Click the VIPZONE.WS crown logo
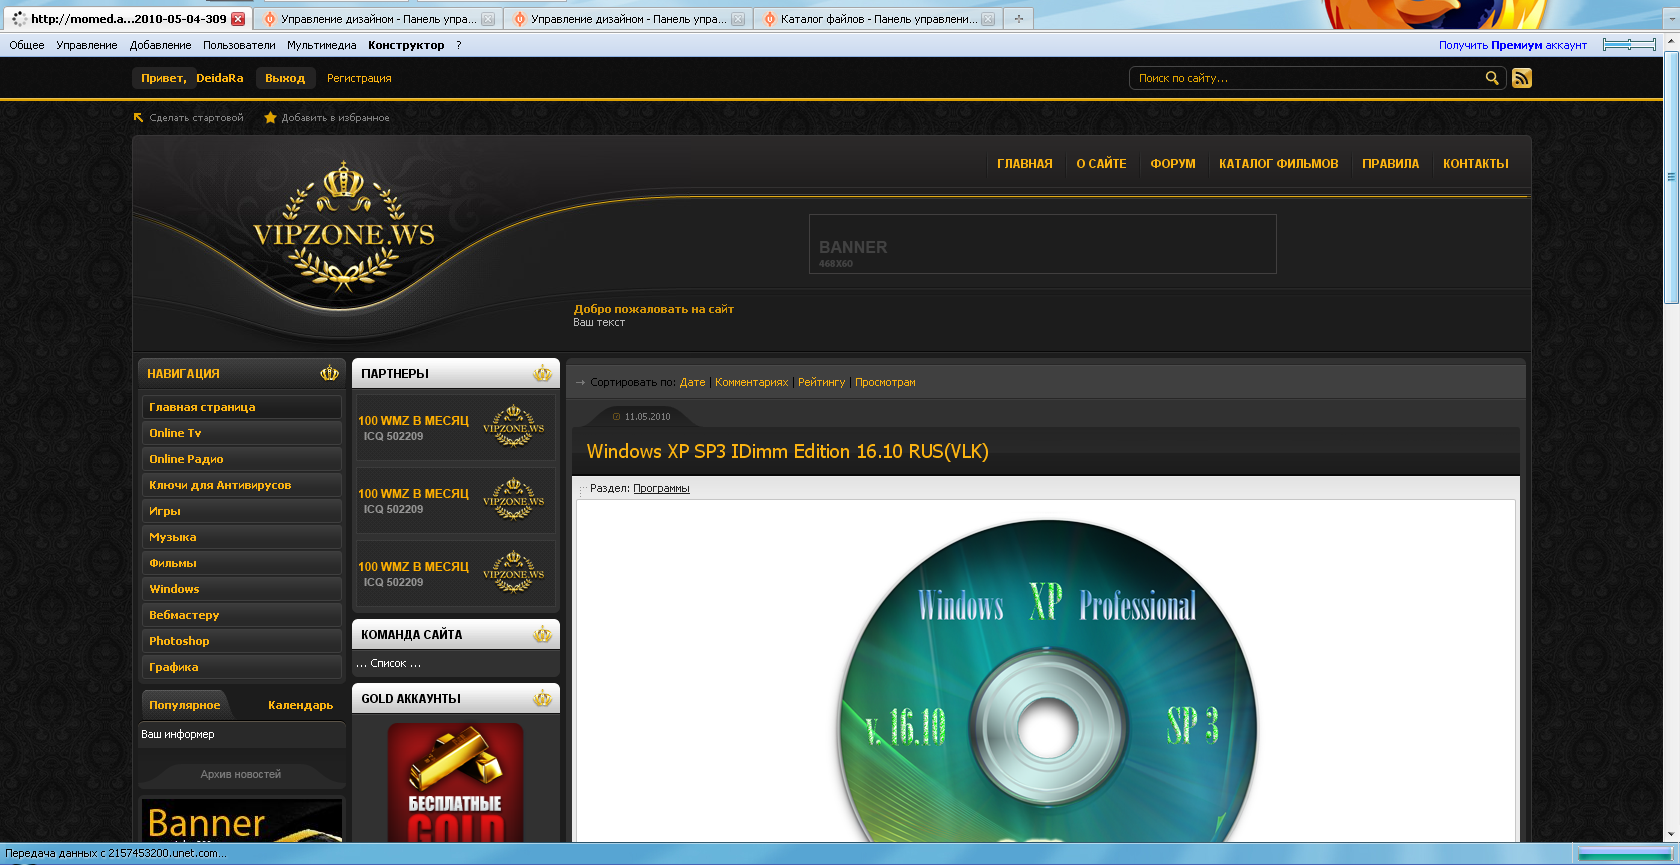This screenshot has height=865, width=1680. tap(343, 226)
